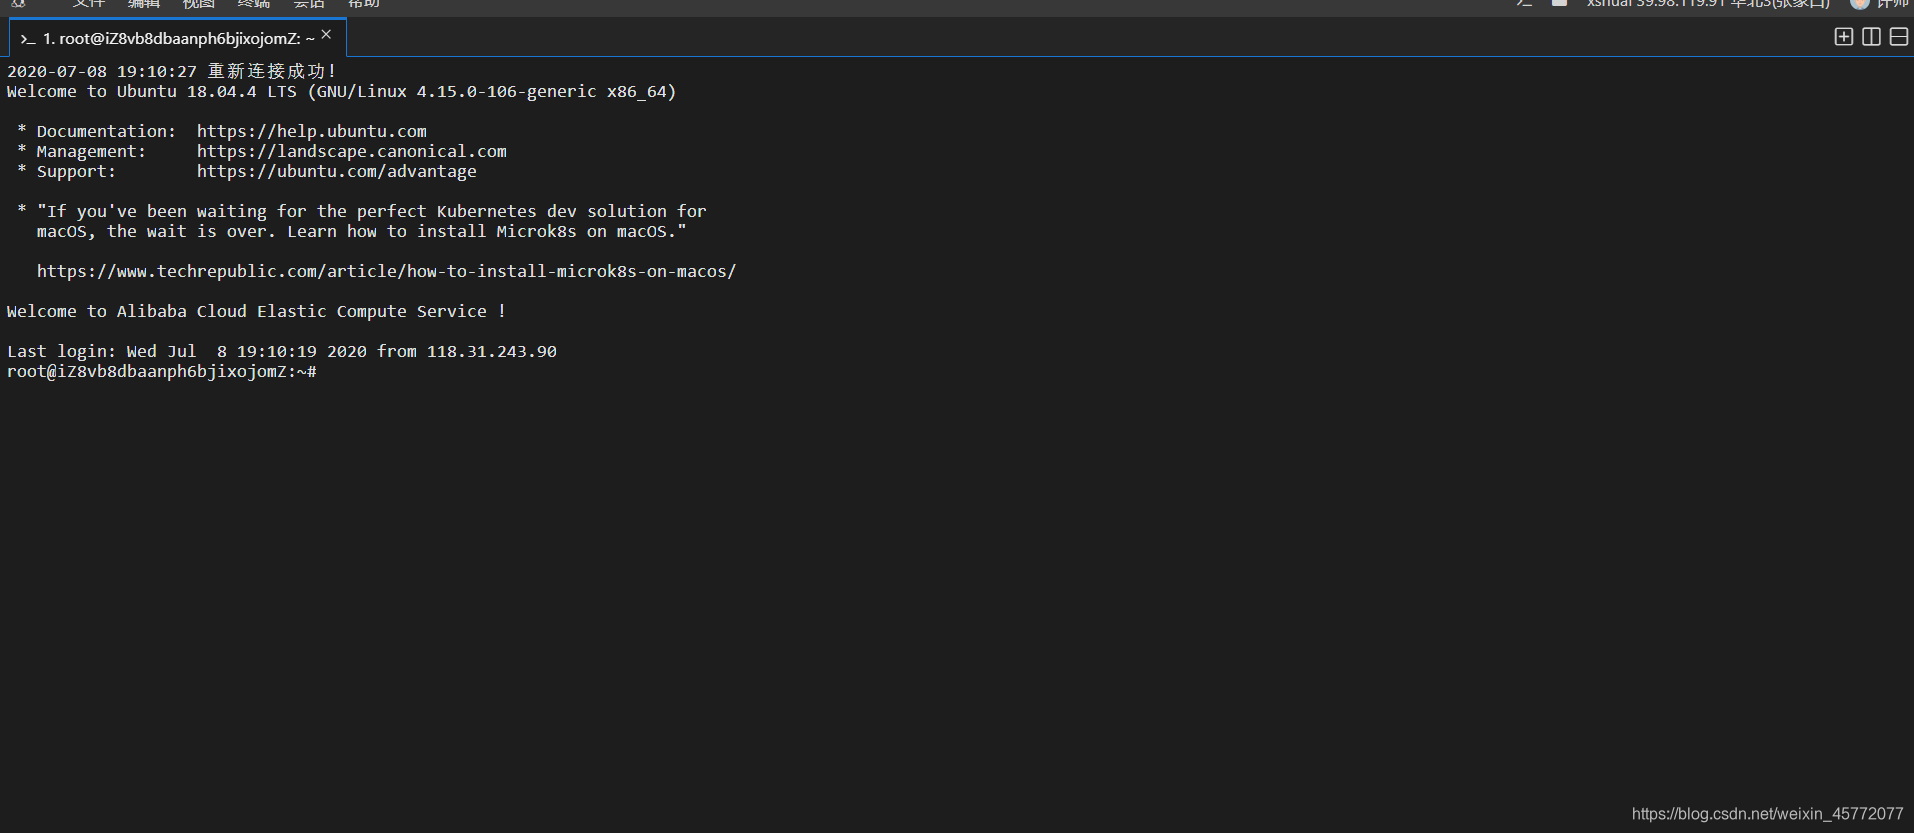
Task: Click the terminal prompt icon in the tab
Action: point(28,39)
